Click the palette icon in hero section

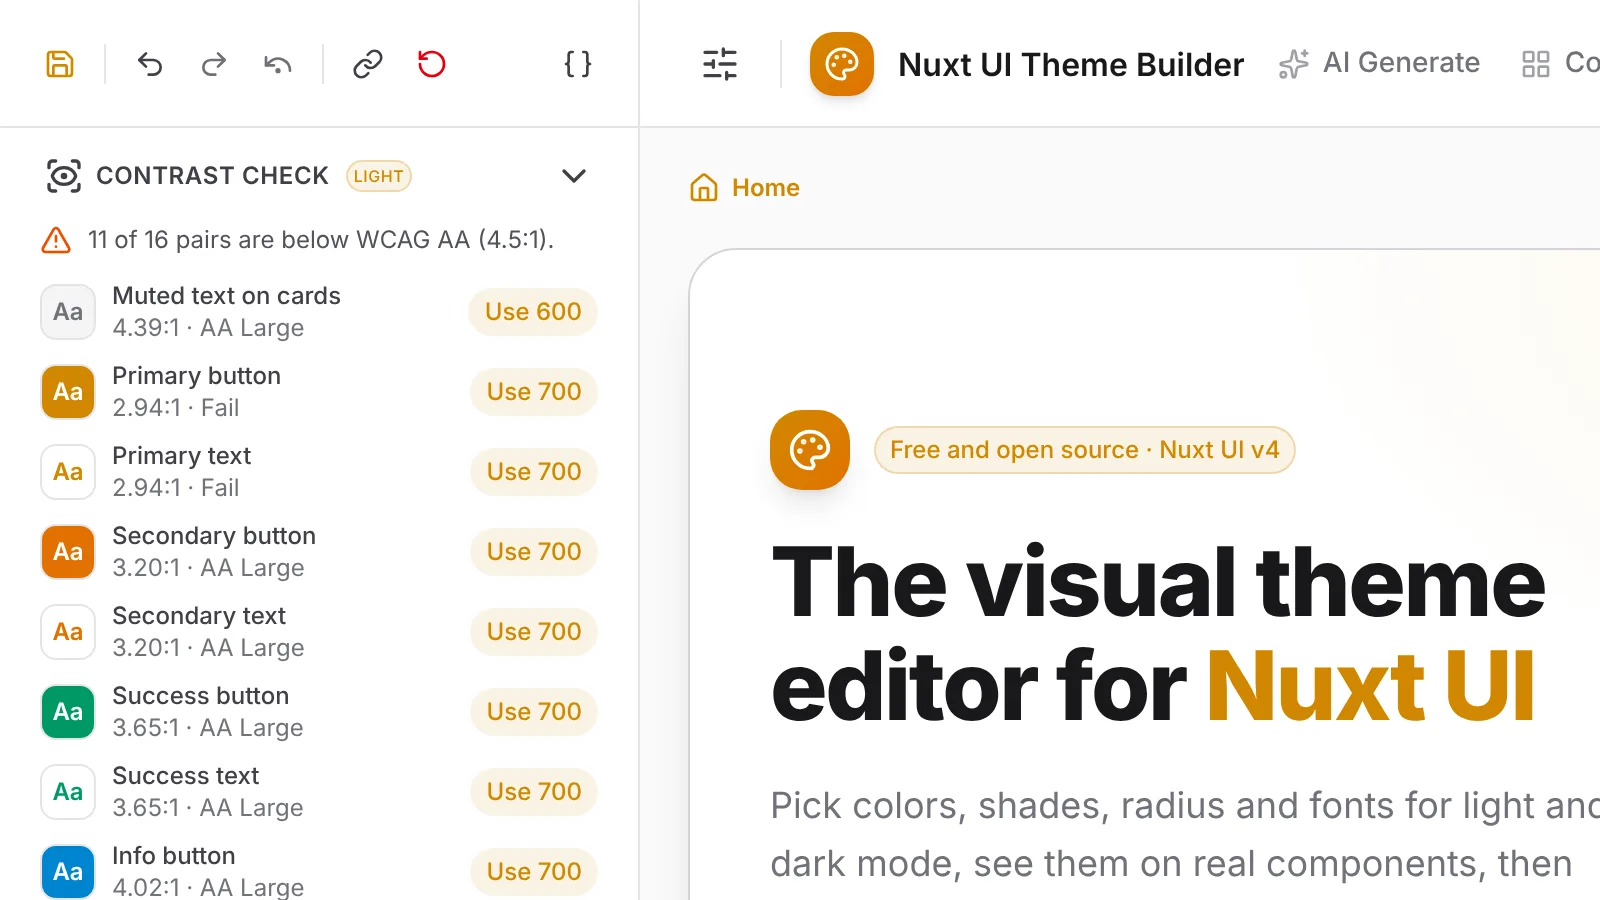click(810, 450)
